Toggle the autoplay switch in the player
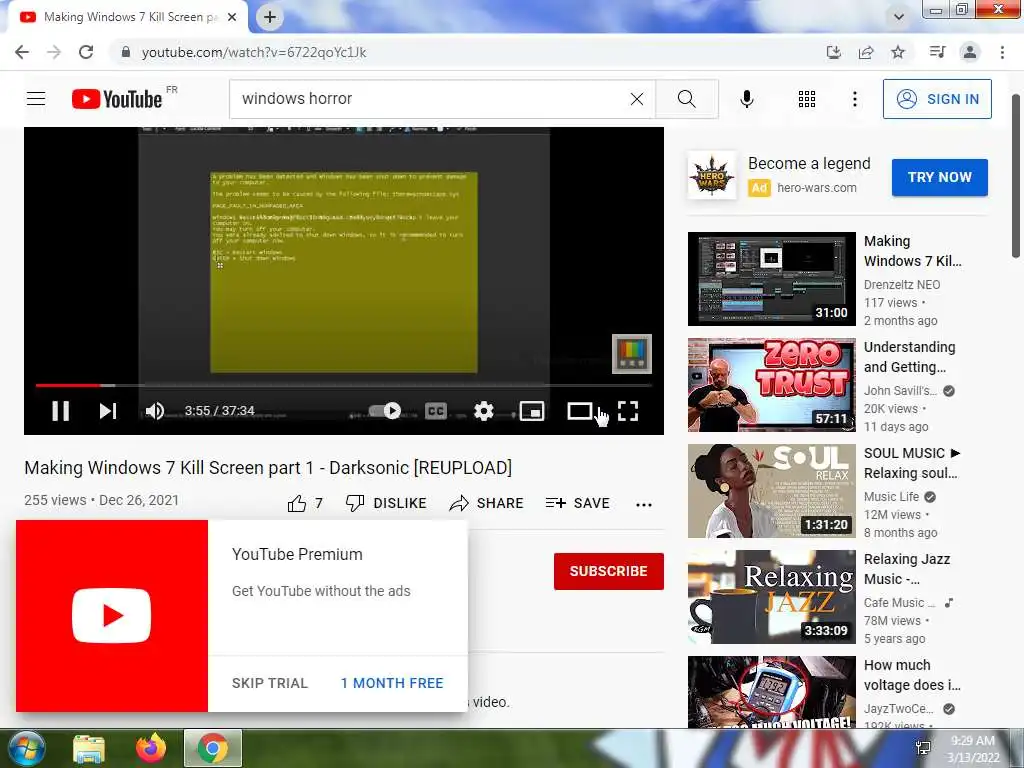Screen dimensions: 1024x768 coord(385,411)
